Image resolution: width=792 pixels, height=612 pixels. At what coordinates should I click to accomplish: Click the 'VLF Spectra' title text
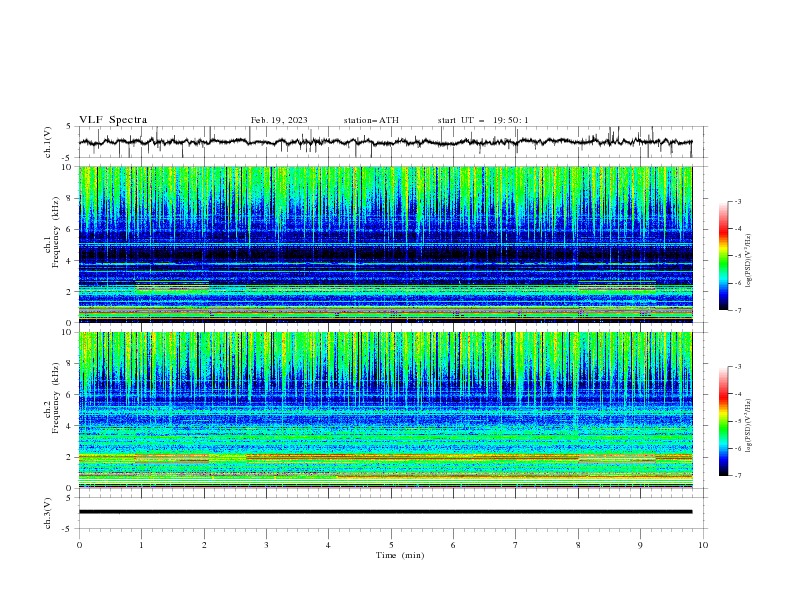[113, 120]
